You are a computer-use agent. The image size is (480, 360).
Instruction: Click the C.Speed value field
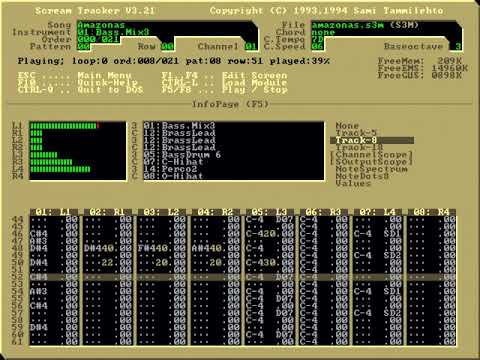(318, 47)
